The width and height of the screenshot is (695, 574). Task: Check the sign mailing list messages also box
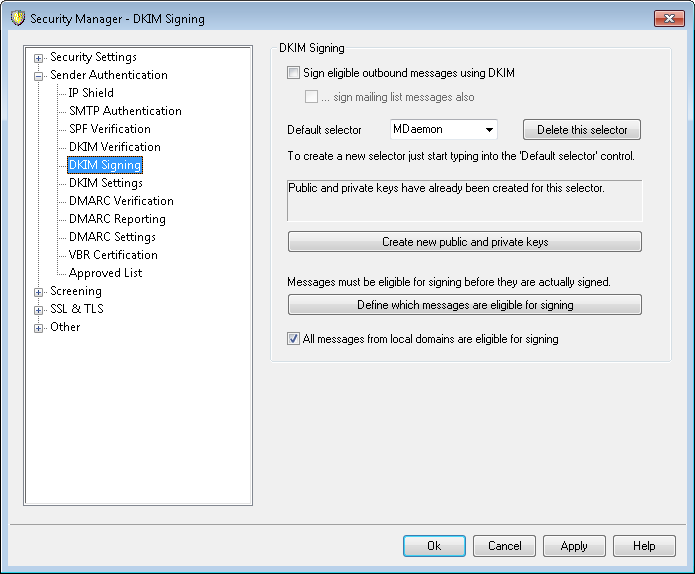point(311,97)
